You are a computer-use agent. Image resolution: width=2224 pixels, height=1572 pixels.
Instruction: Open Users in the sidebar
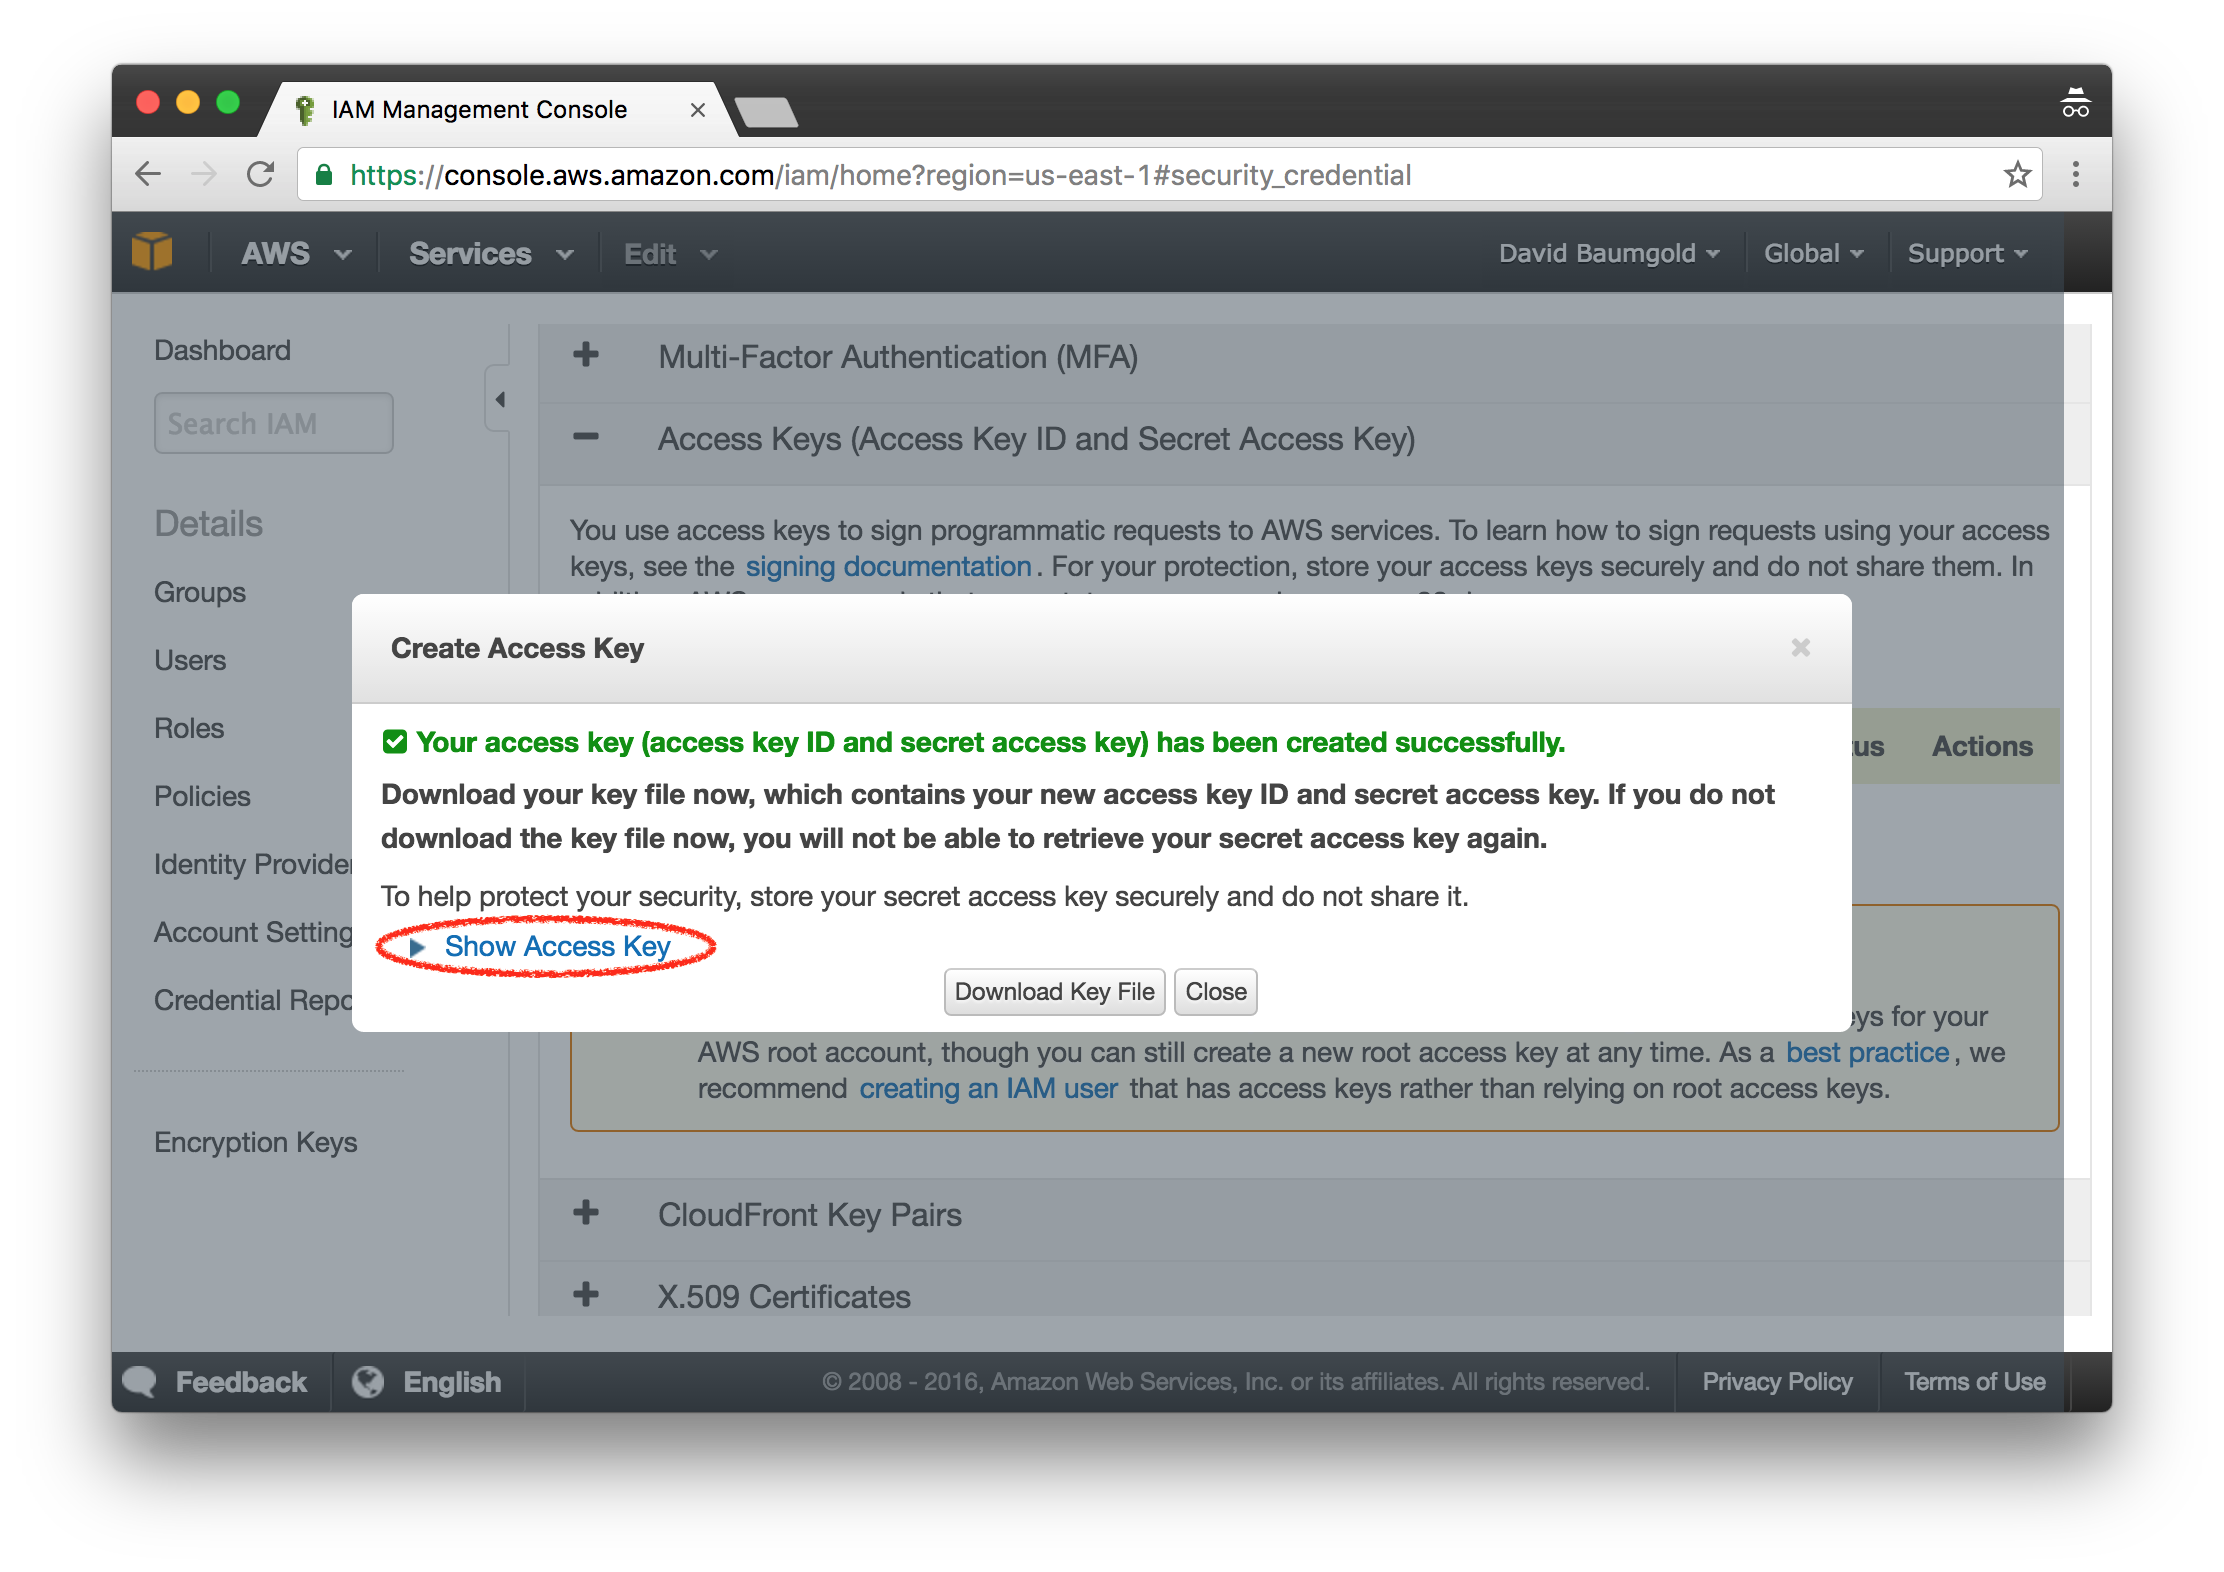point(190,660)
